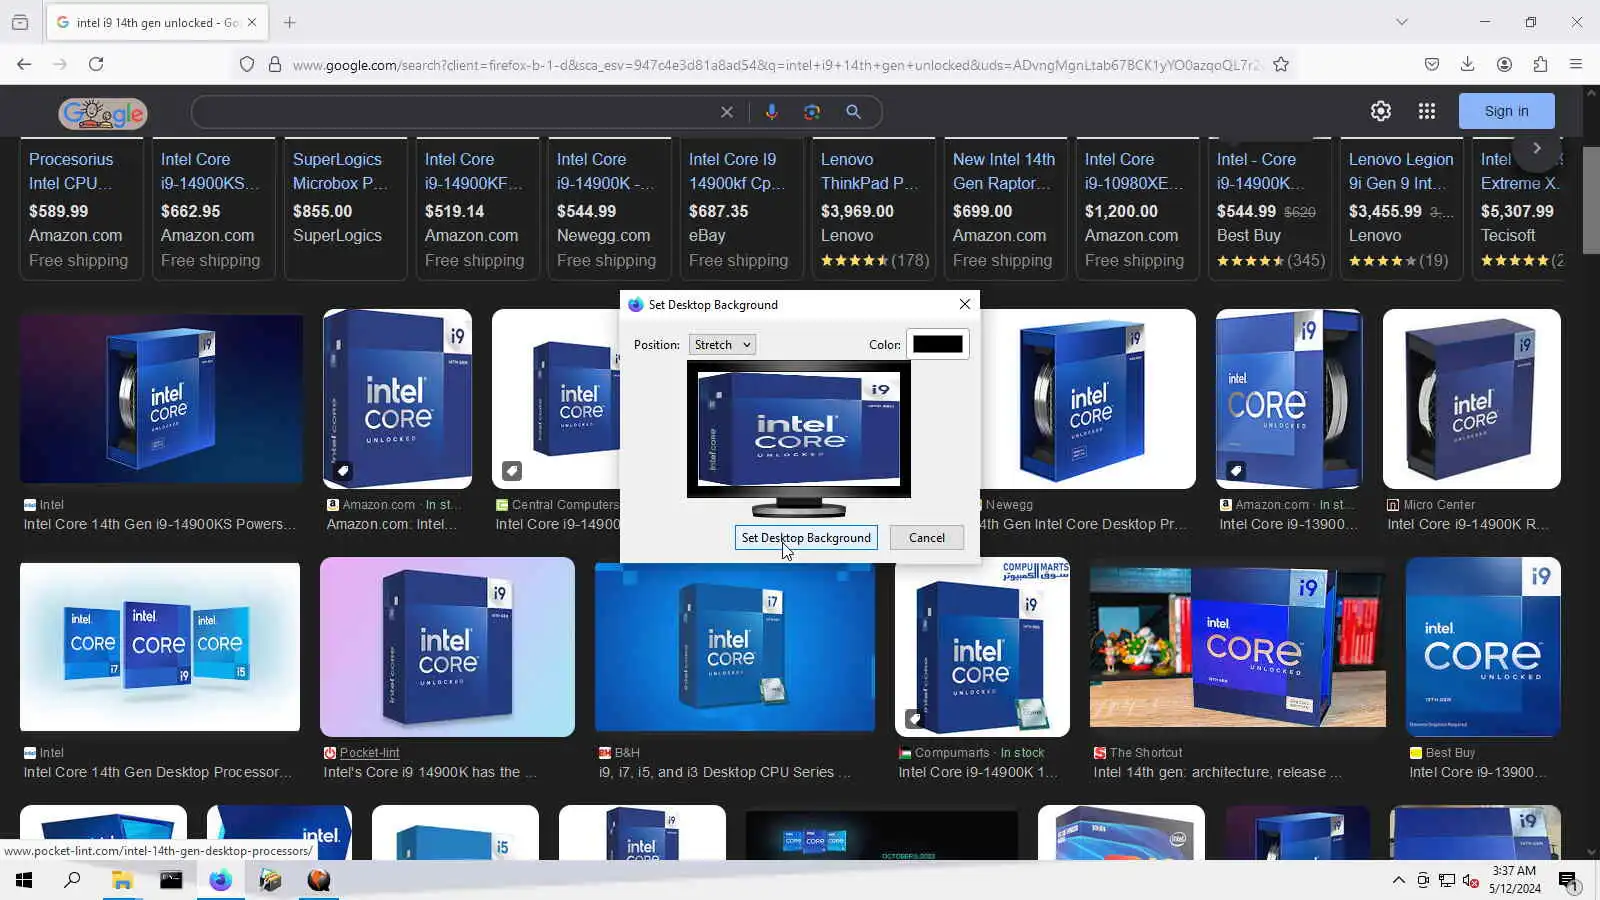Screen dimensions: 1600x900
Task: Go forward in browser history
Action: tap(60, 65)
